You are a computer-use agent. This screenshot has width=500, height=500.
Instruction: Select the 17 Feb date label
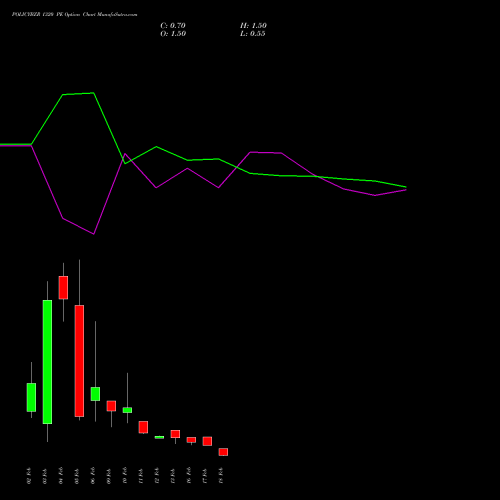coord(205,476)
